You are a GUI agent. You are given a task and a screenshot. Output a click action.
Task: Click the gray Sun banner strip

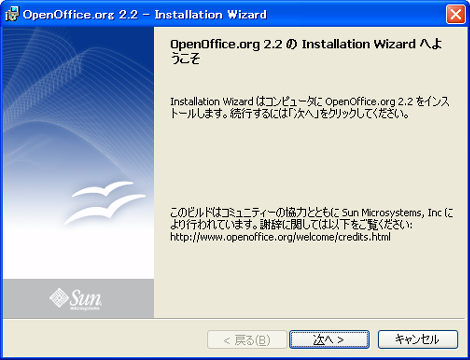pyautogui.click(x=79, y=299)
